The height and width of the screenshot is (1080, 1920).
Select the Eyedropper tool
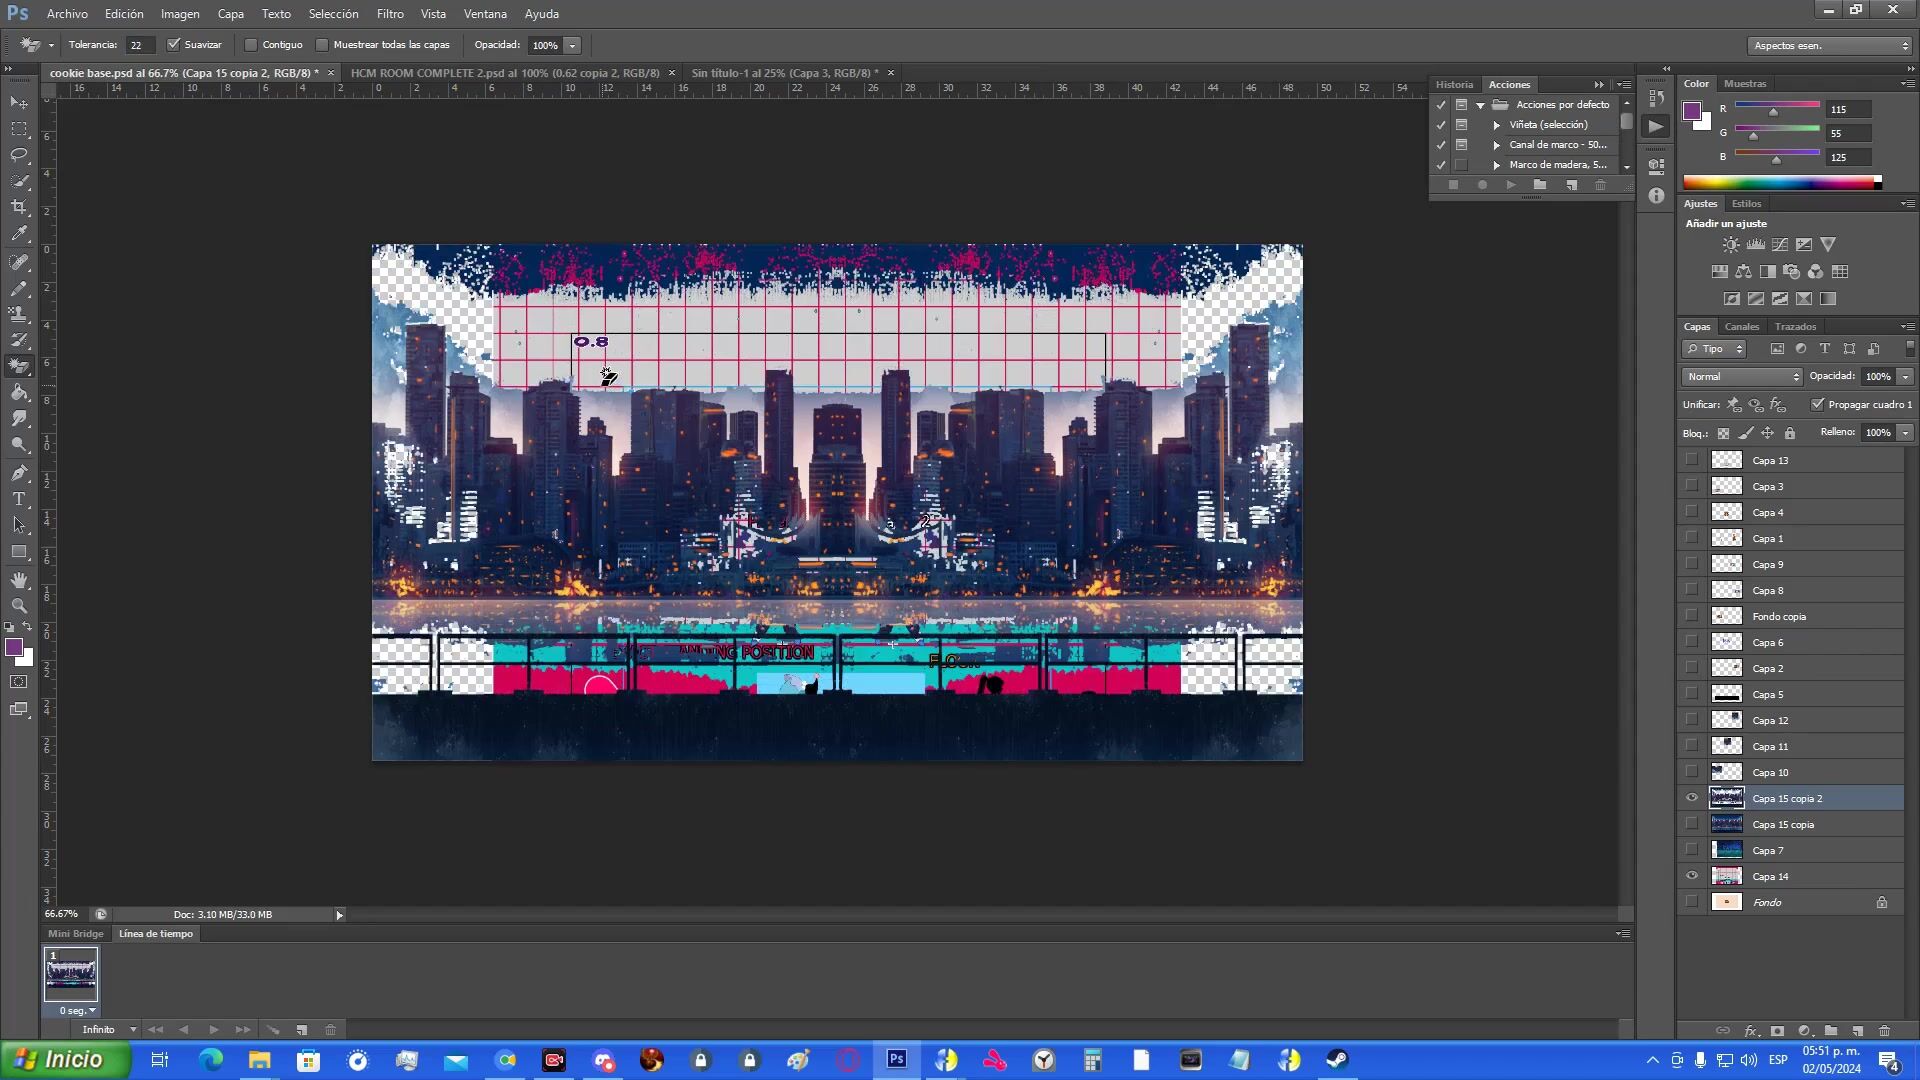[x=19, y=234]
